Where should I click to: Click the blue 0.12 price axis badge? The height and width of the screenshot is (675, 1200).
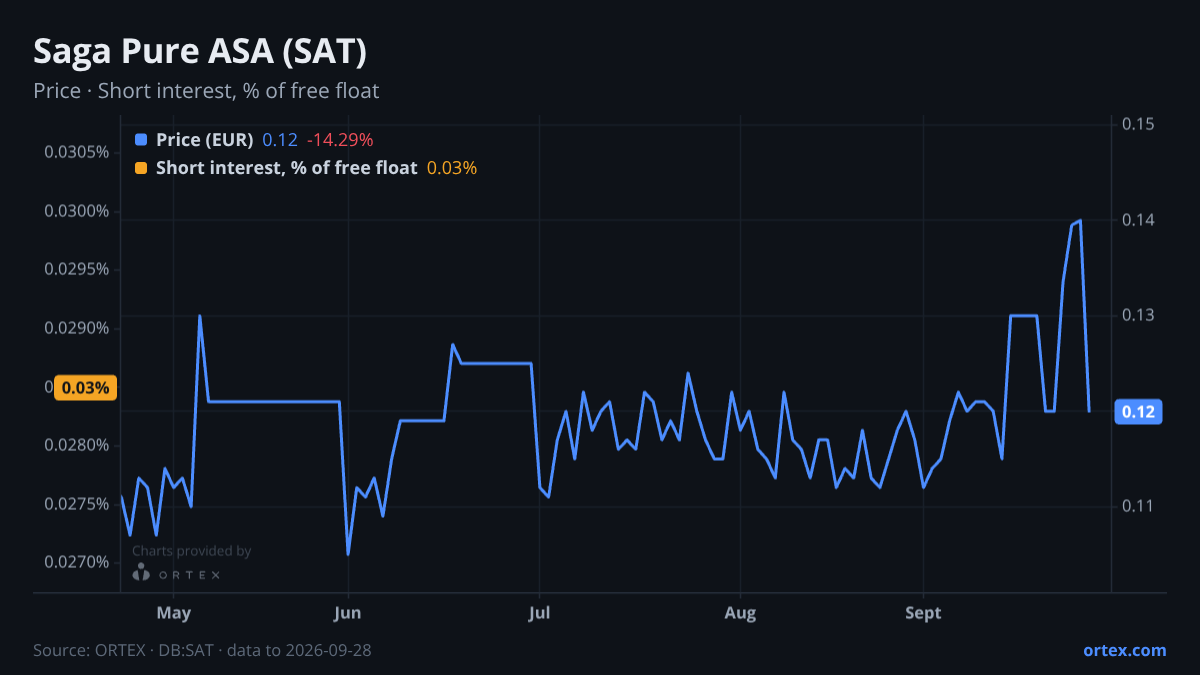point(1138,412)
